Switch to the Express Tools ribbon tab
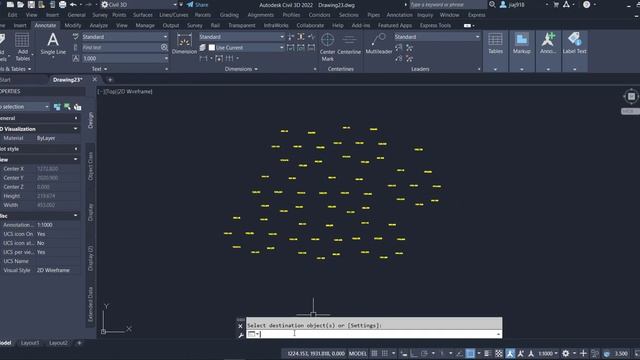This screenshot has height=360, width=640. [435, 25]
